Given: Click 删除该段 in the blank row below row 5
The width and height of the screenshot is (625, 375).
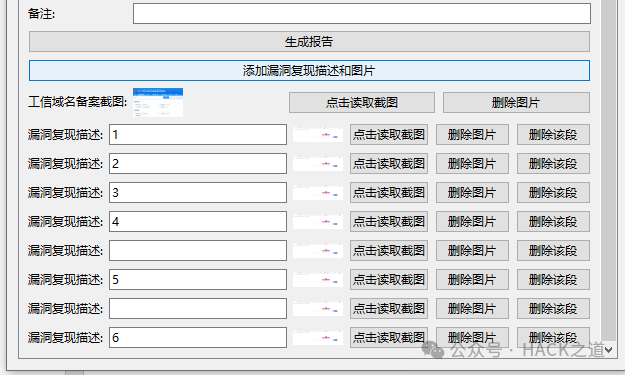Looking at the screenshot, I should 553,309.
